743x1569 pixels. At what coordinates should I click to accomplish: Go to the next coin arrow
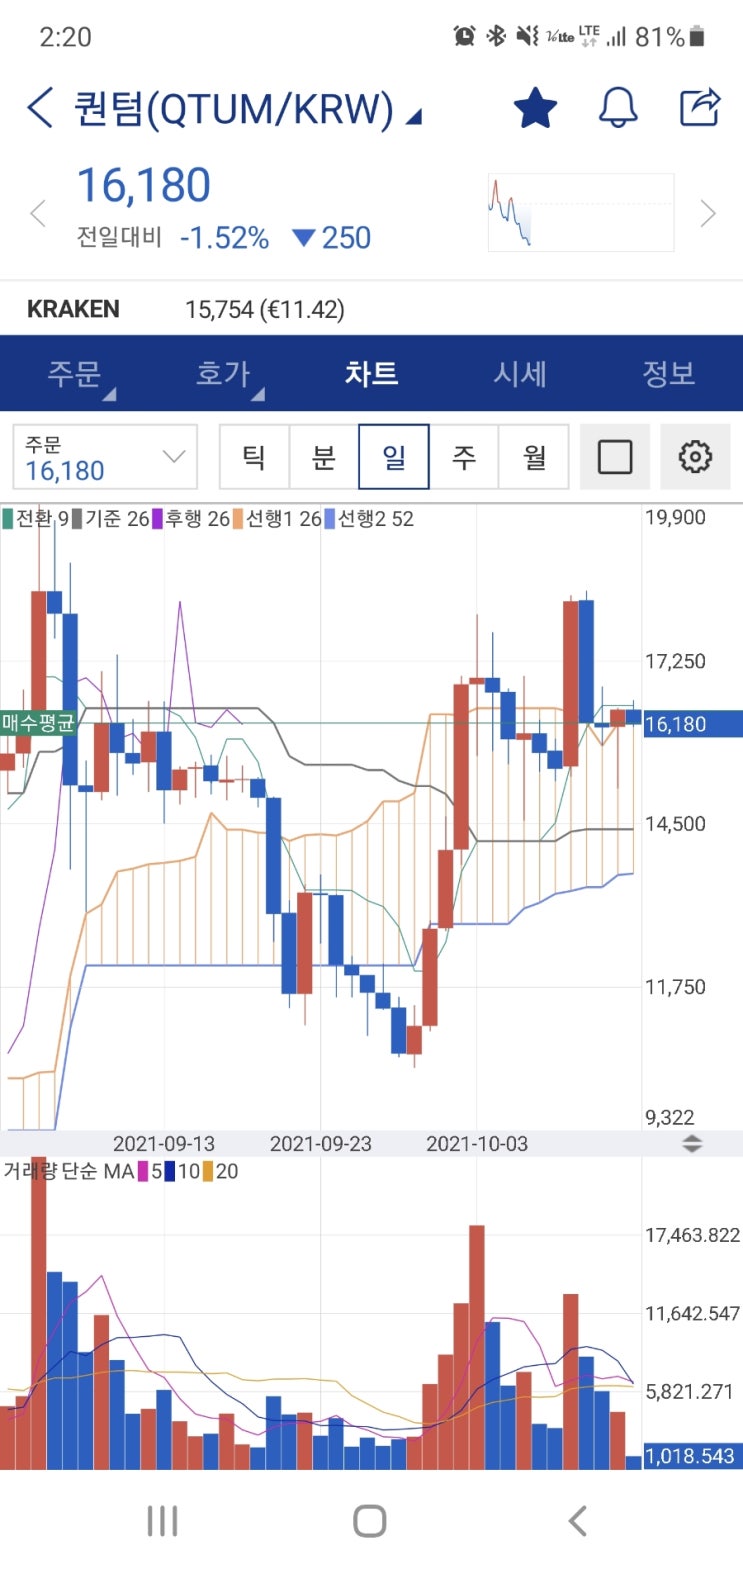[708, 213]
